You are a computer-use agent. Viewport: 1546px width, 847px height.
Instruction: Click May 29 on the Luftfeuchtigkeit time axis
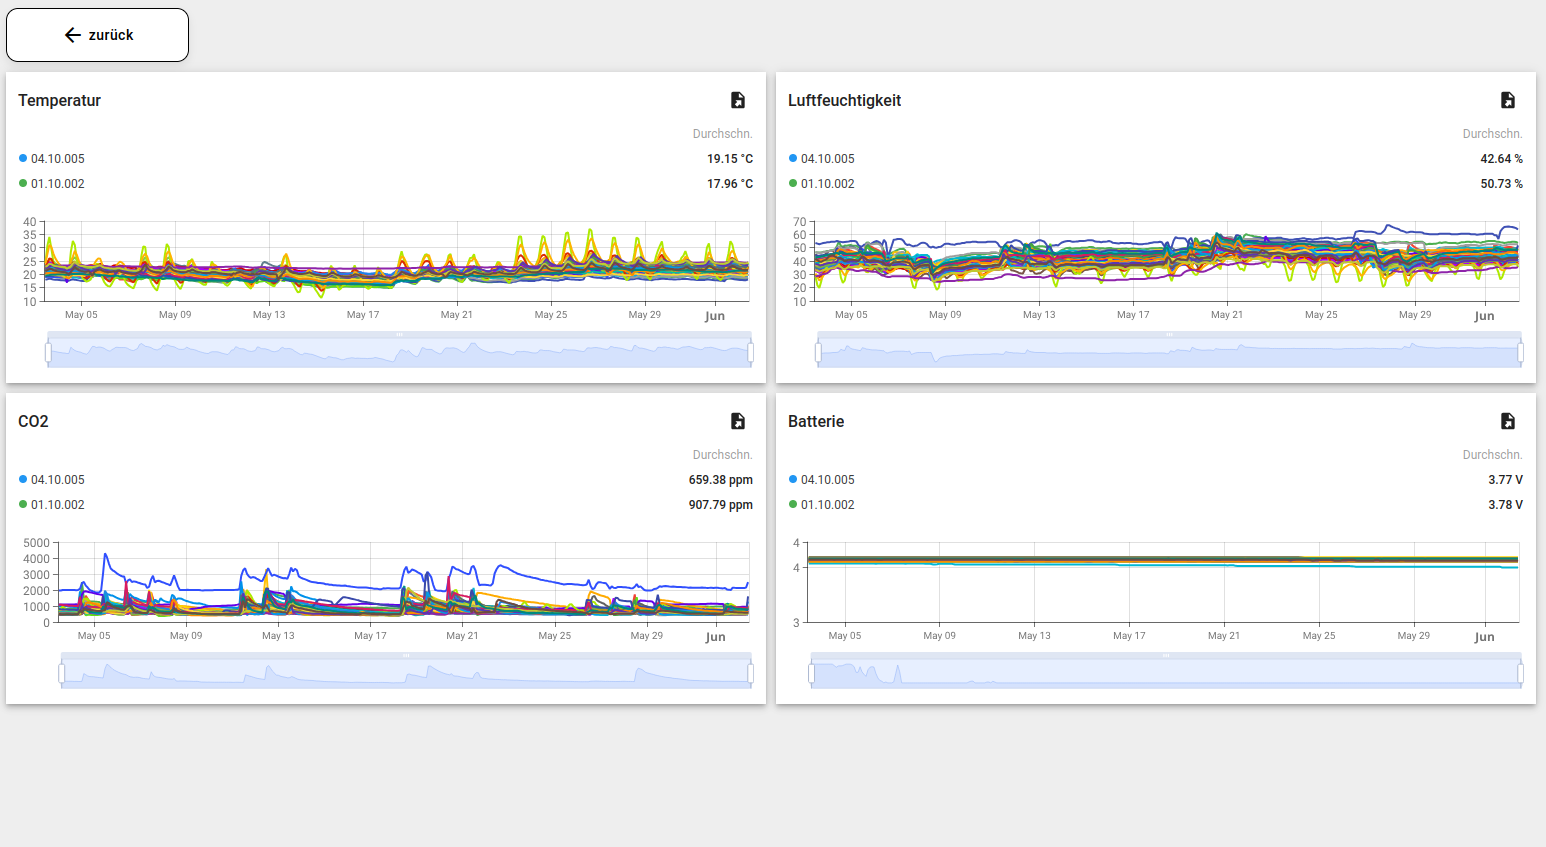point(1415,315)
